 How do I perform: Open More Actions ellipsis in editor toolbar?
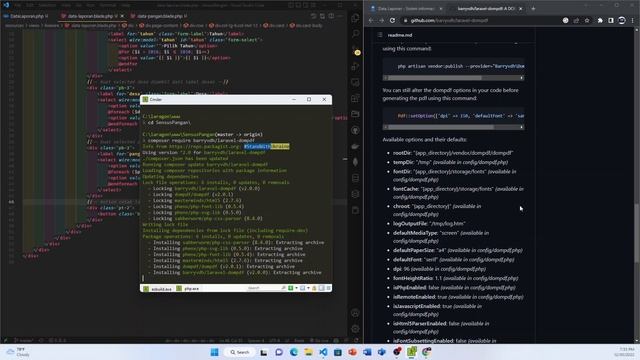(x=340, y=16)
